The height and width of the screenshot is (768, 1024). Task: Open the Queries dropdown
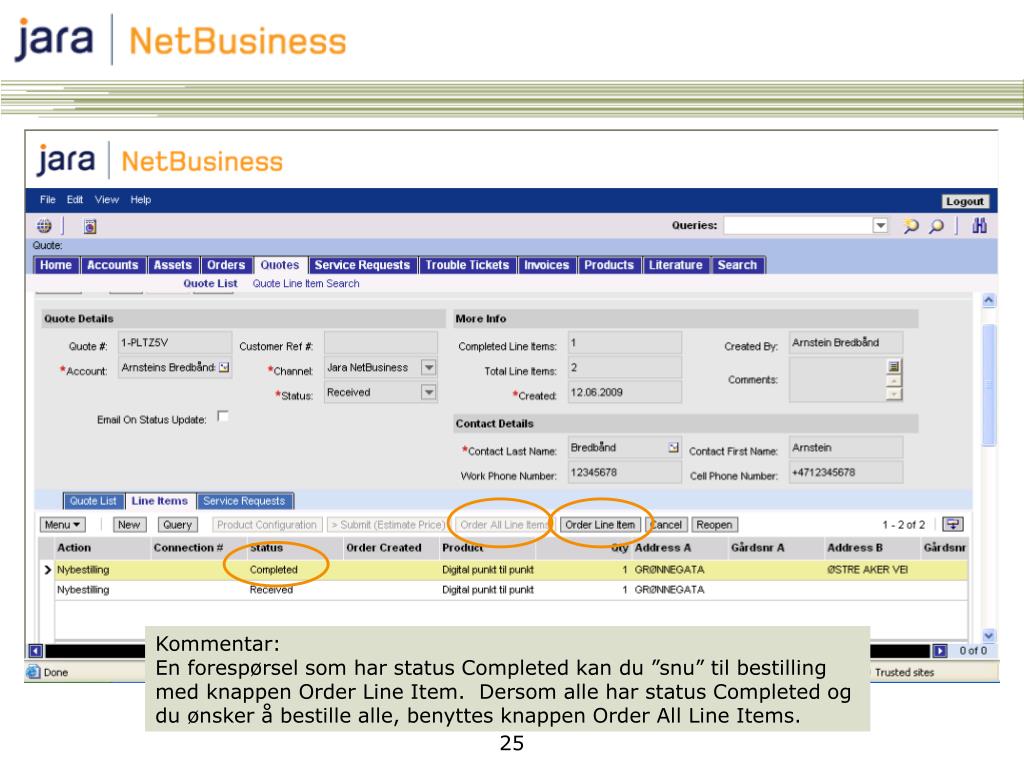point(880,225)
